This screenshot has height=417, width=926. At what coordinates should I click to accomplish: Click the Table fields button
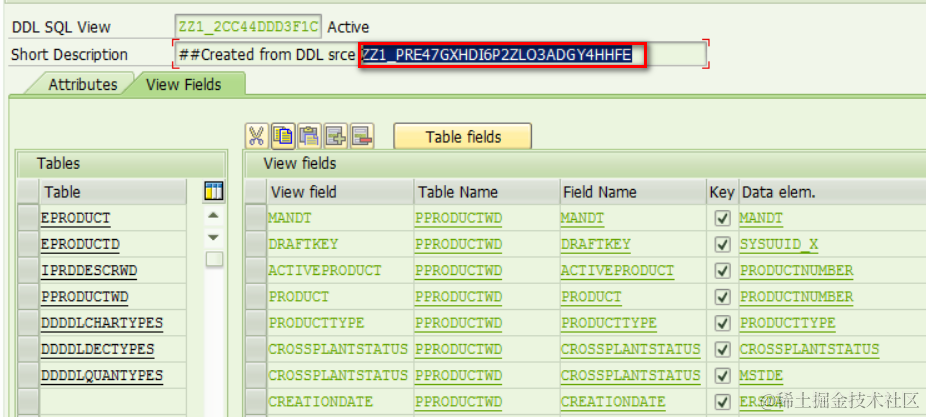(462, 137)
